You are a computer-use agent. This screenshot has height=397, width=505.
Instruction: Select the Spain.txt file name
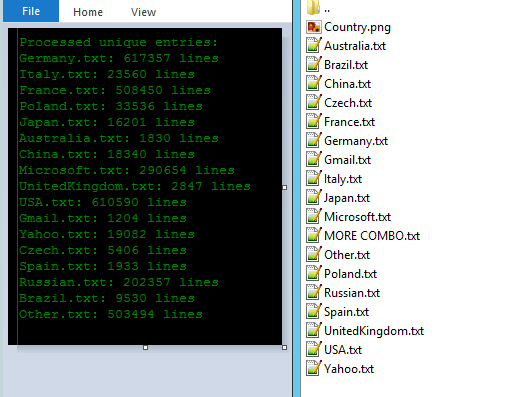(x=347, y=312)
